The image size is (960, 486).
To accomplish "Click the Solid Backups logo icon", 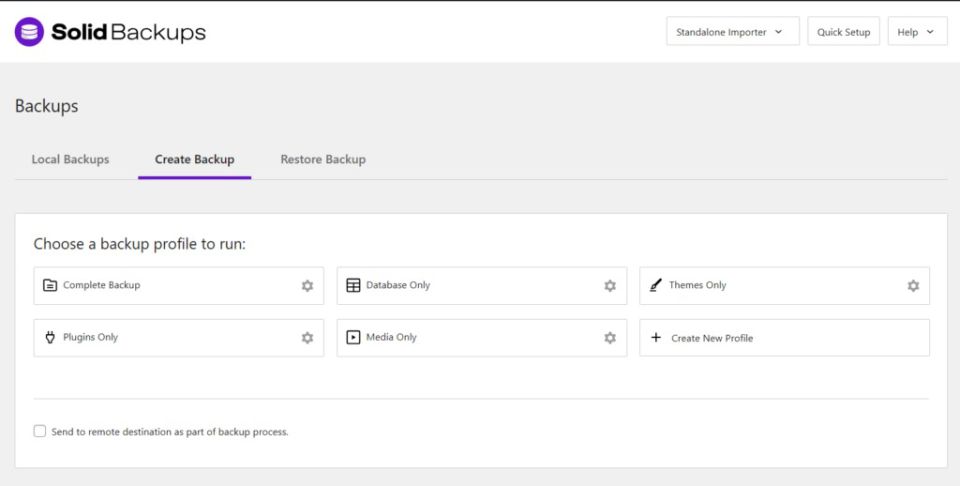I will (29, 32).
